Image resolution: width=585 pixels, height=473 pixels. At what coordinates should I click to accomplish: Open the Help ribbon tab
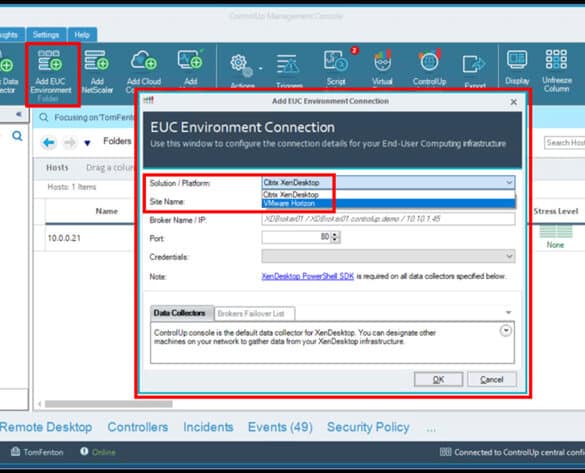82,35
